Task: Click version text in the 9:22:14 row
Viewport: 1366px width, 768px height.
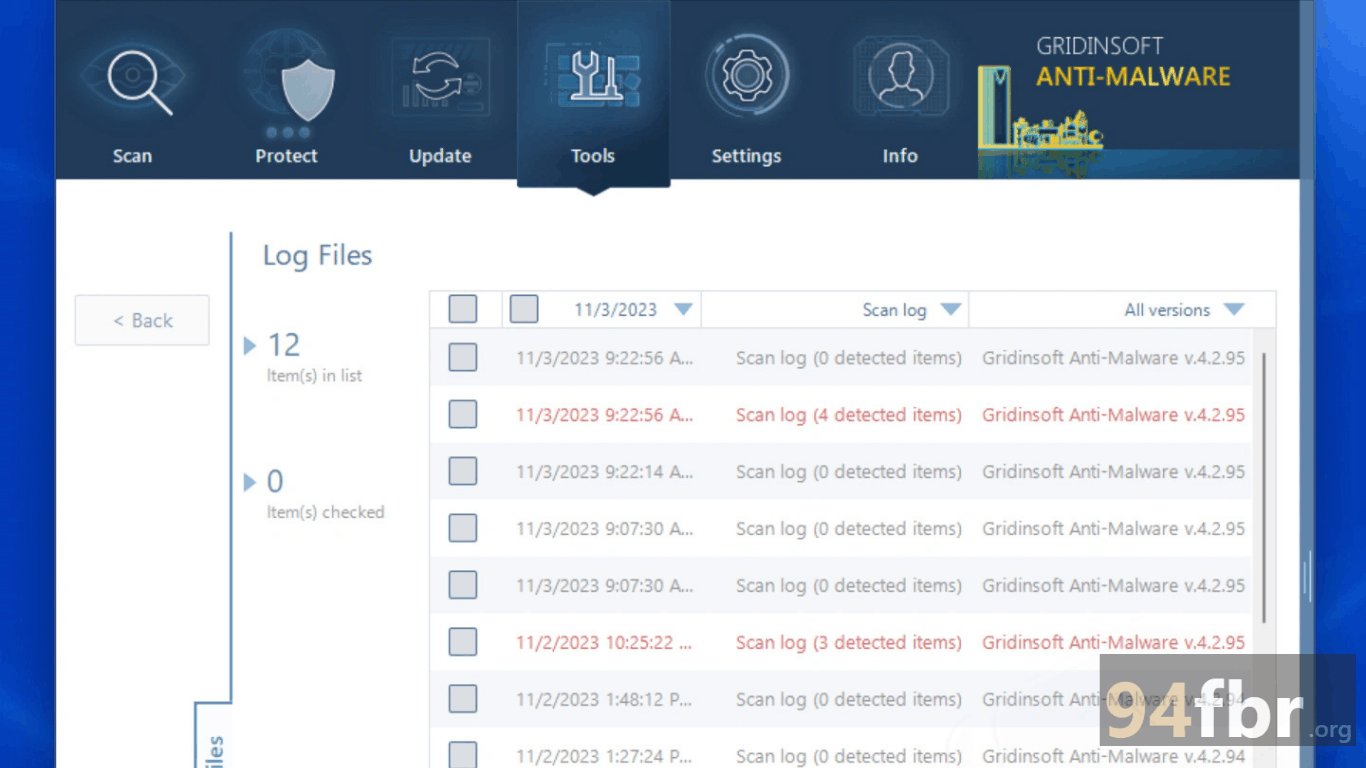Action: point(1114,472)
